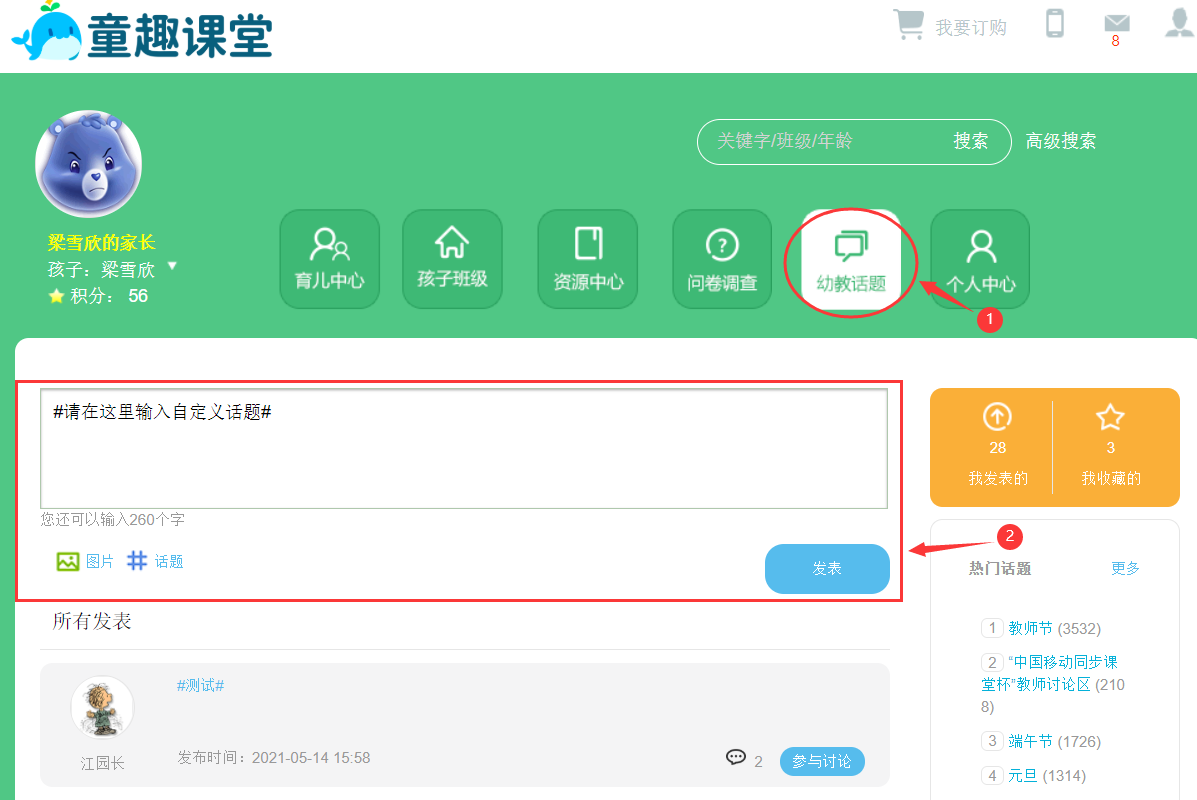The width and height of the screenshot is (1197, 800).
Task: Open the mobile phone icon in header
Action: coord(1054,23)
